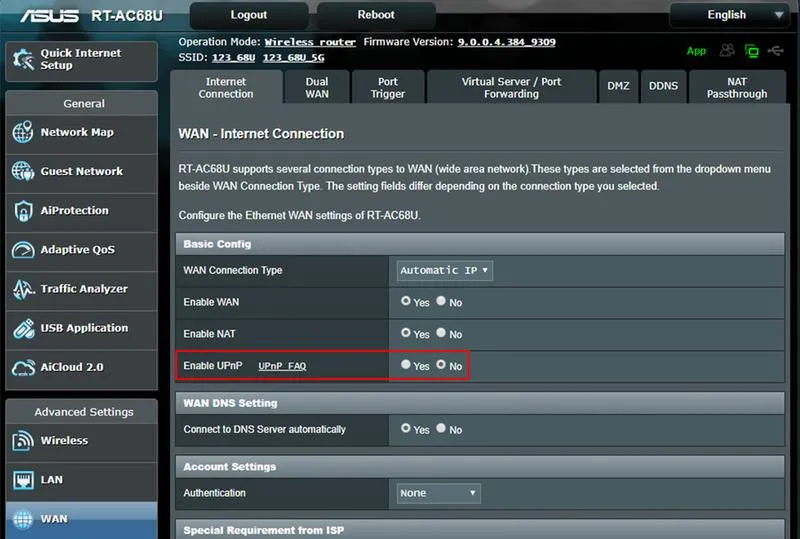Click the guest users status icon
The height and width of the screenshot is (539, 800).
pyautogui.click(x=727, y=51)
